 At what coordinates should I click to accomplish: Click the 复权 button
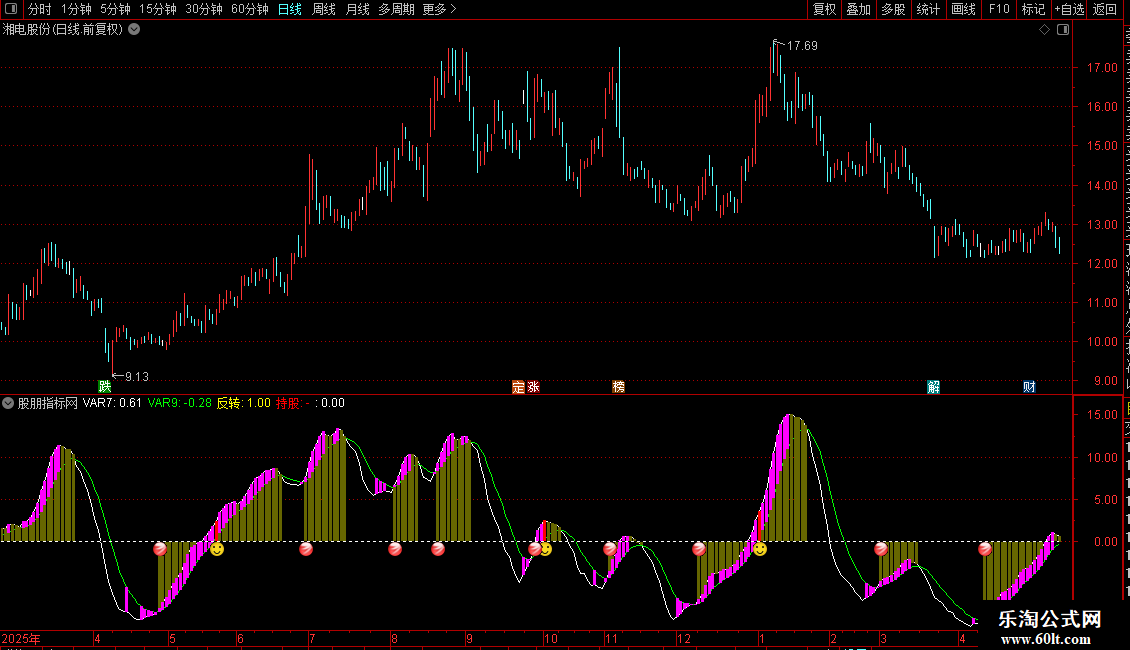[824, 9]
